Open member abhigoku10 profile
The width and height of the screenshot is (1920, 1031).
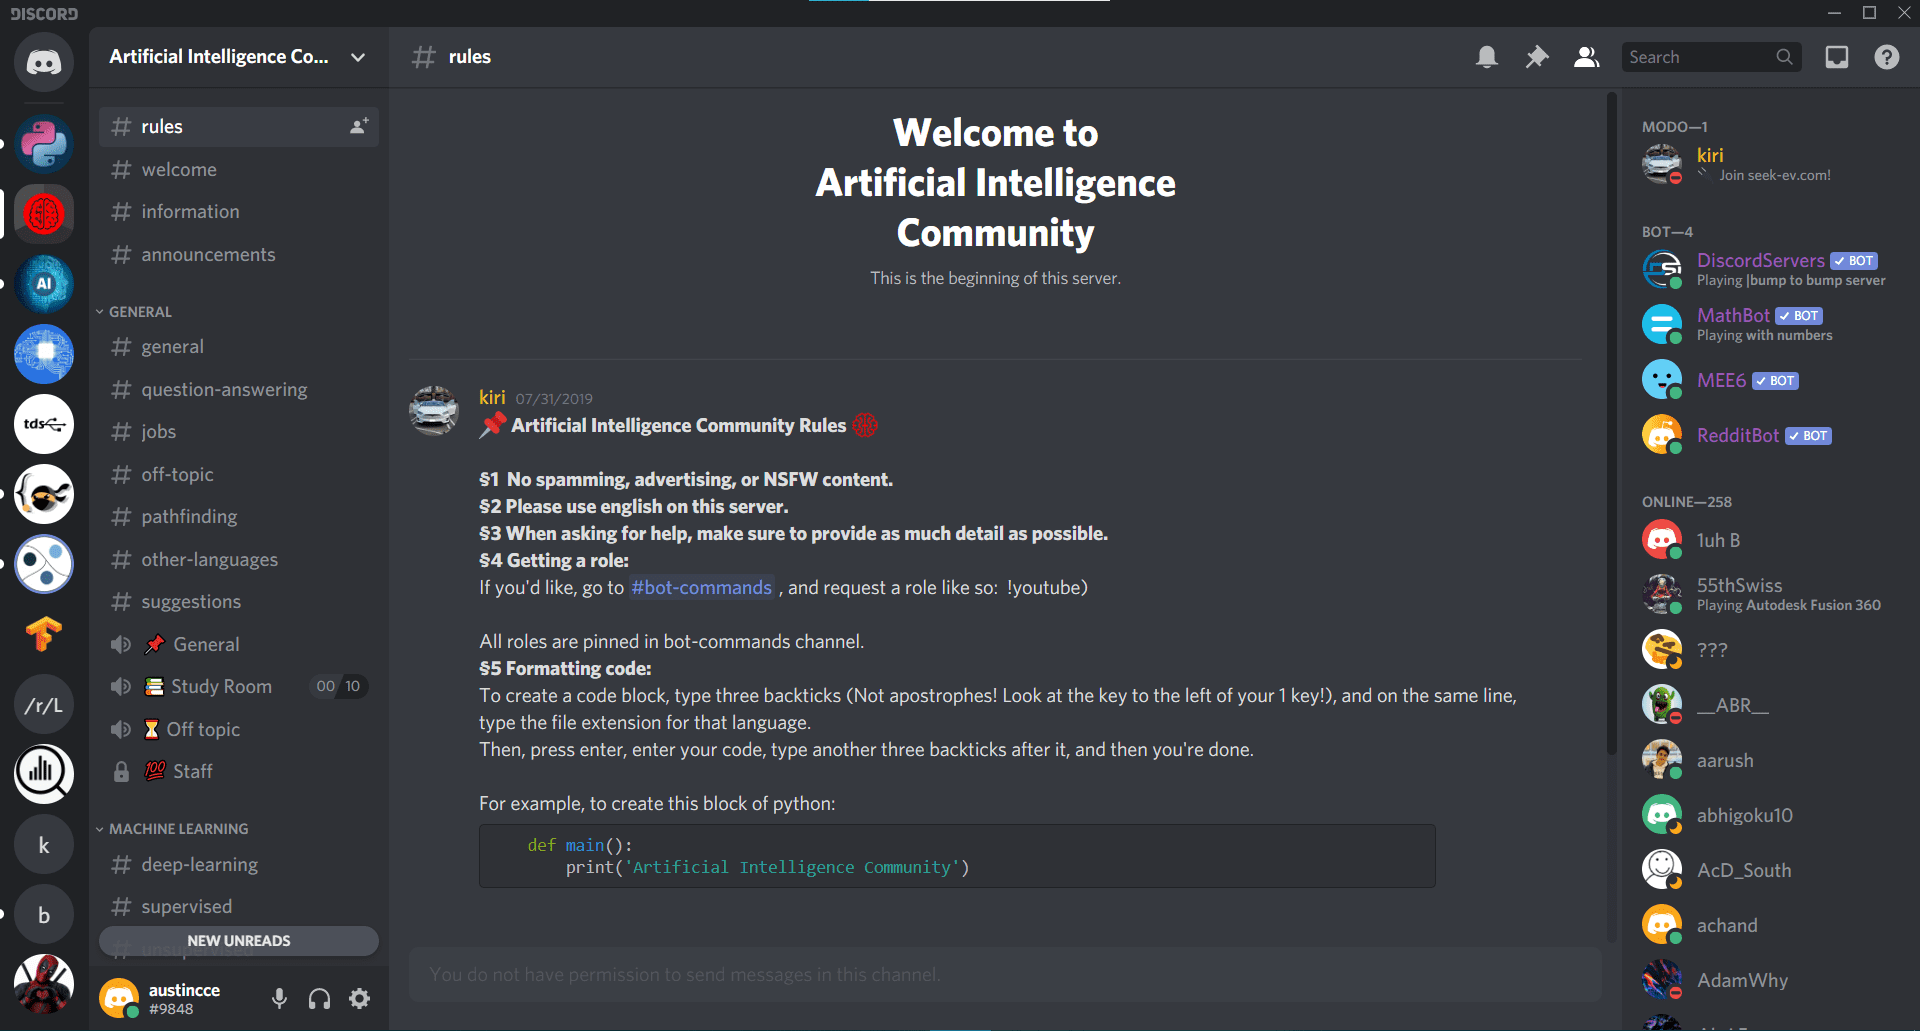coord(1770,815)
